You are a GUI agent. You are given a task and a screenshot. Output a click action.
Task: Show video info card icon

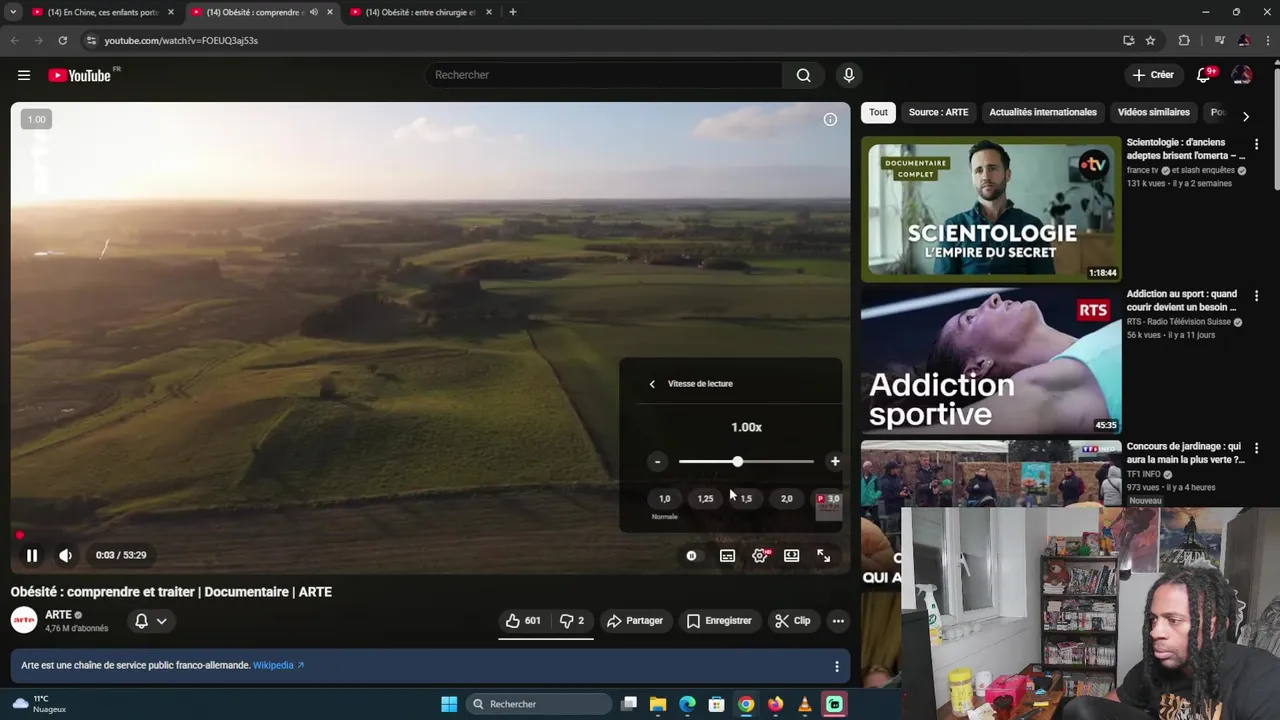click(x=830, y=119)
